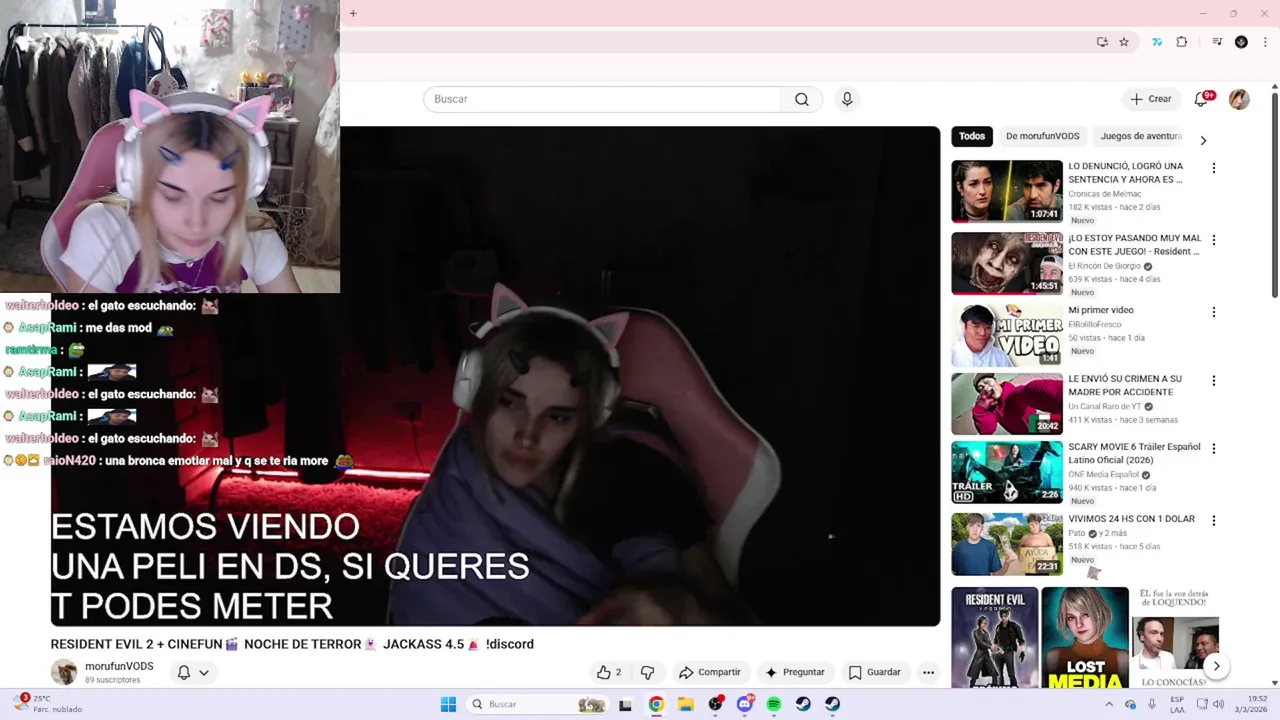Open more actions ellipsis below the video

point(928,672)
